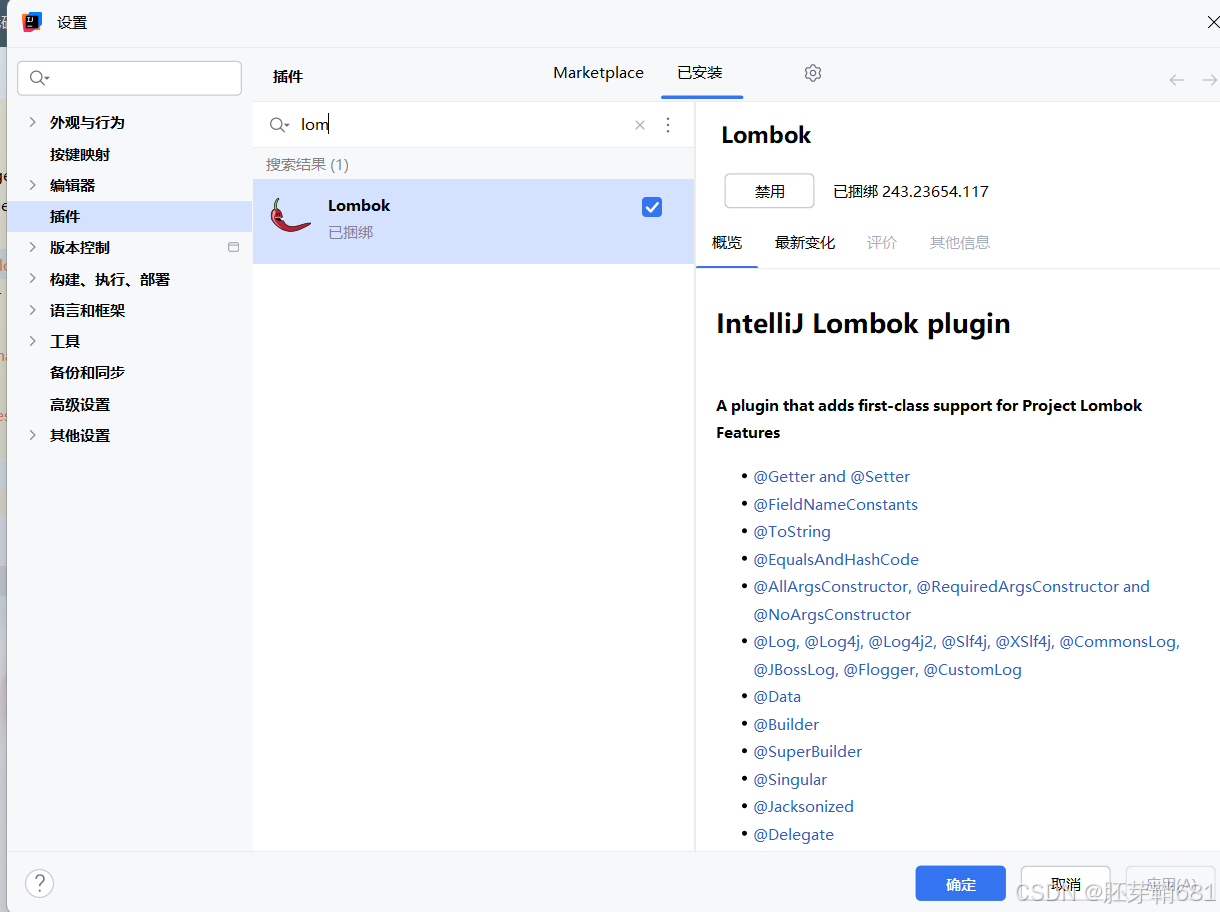The height and width of the screenshot is (912, 1220).
Task: Click the Lombok chili pepper icon
Action: [x=290, y=215]
